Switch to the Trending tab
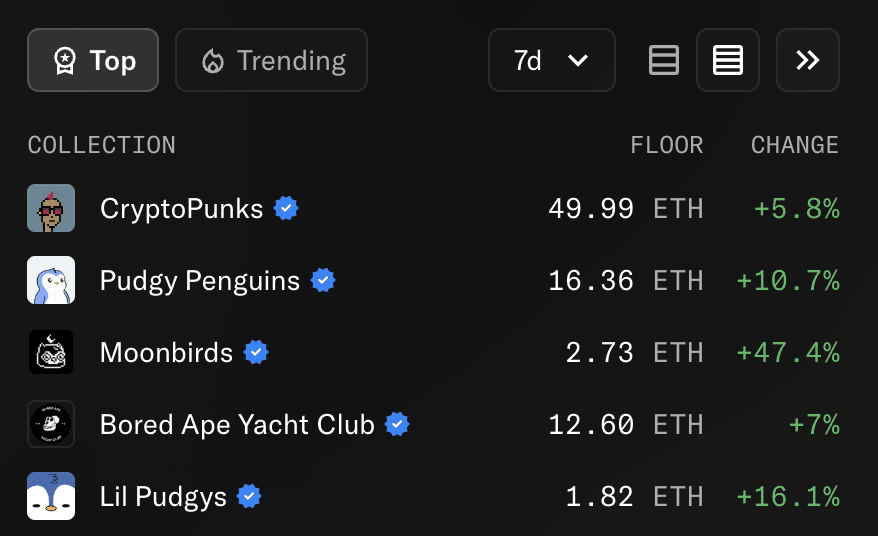This screenshot has width=878, height=536. 272,60
